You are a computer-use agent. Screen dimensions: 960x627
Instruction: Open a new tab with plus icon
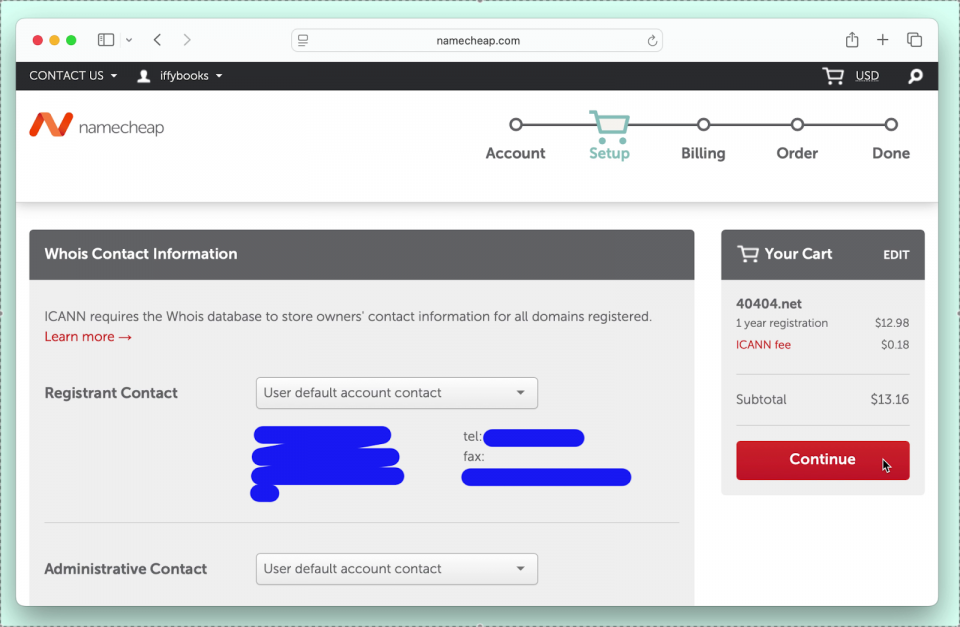(x=882, y=40)
